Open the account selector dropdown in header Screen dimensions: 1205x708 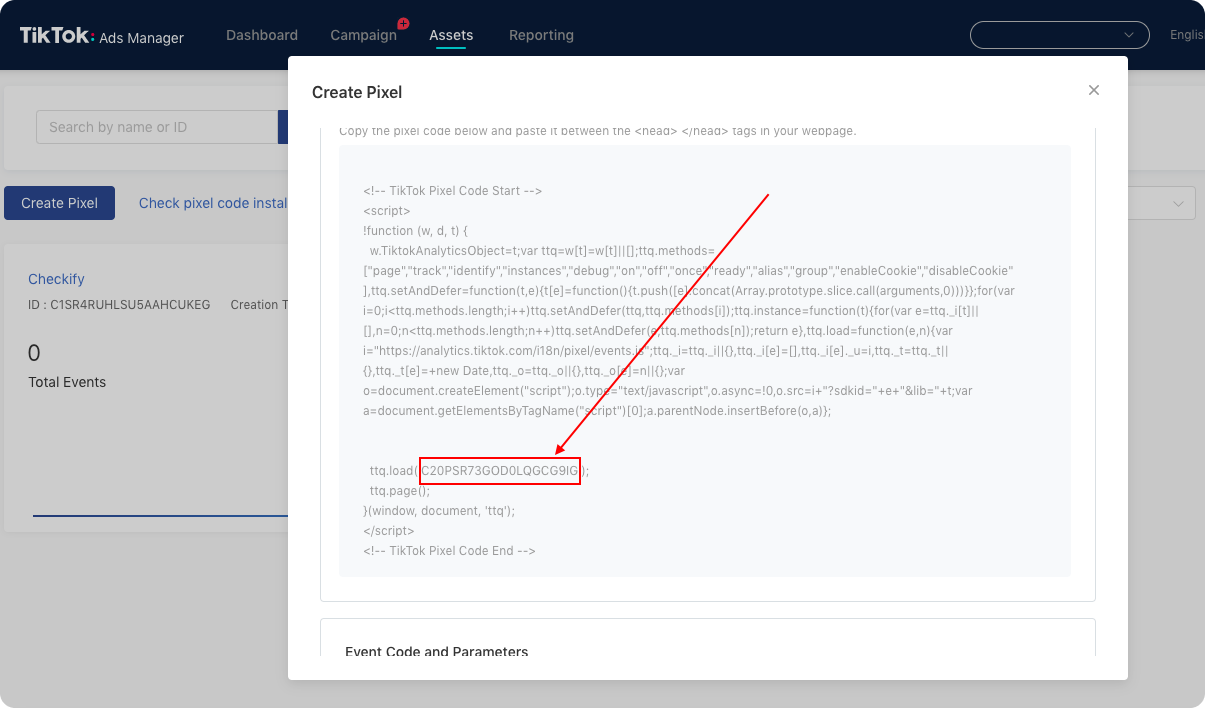(x=1059, y=35)
